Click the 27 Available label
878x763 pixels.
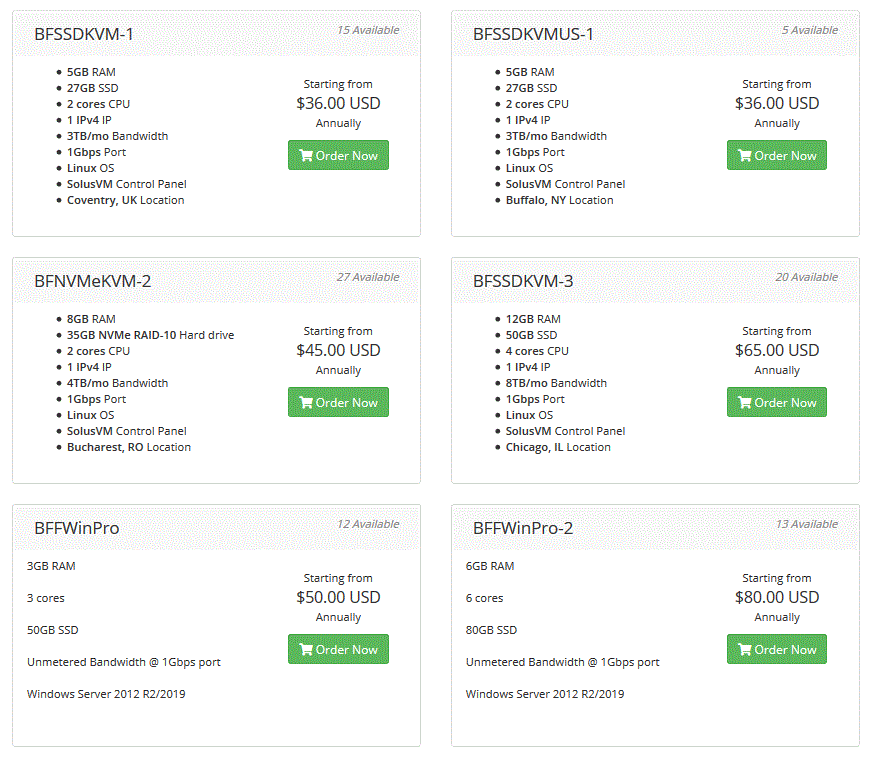click(368, 277)
